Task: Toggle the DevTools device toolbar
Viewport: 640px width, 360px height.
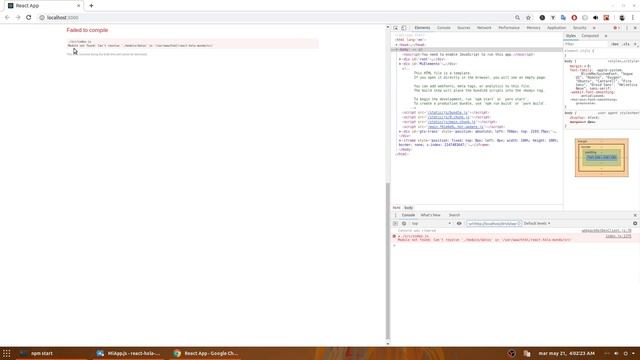Action: point(404,28)
